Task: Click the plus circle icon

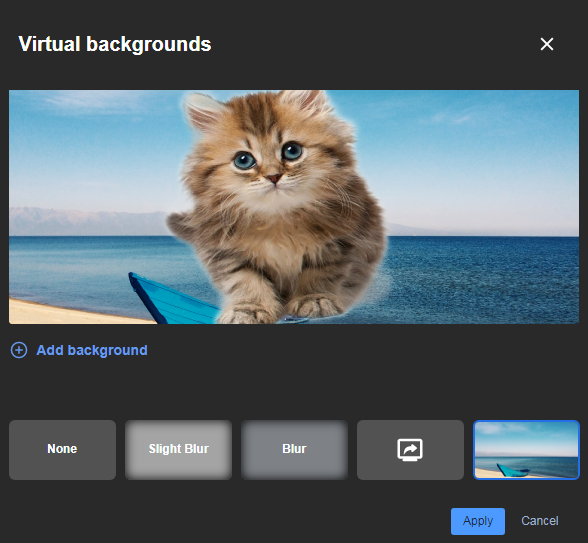Action: (x=19, y=350)
